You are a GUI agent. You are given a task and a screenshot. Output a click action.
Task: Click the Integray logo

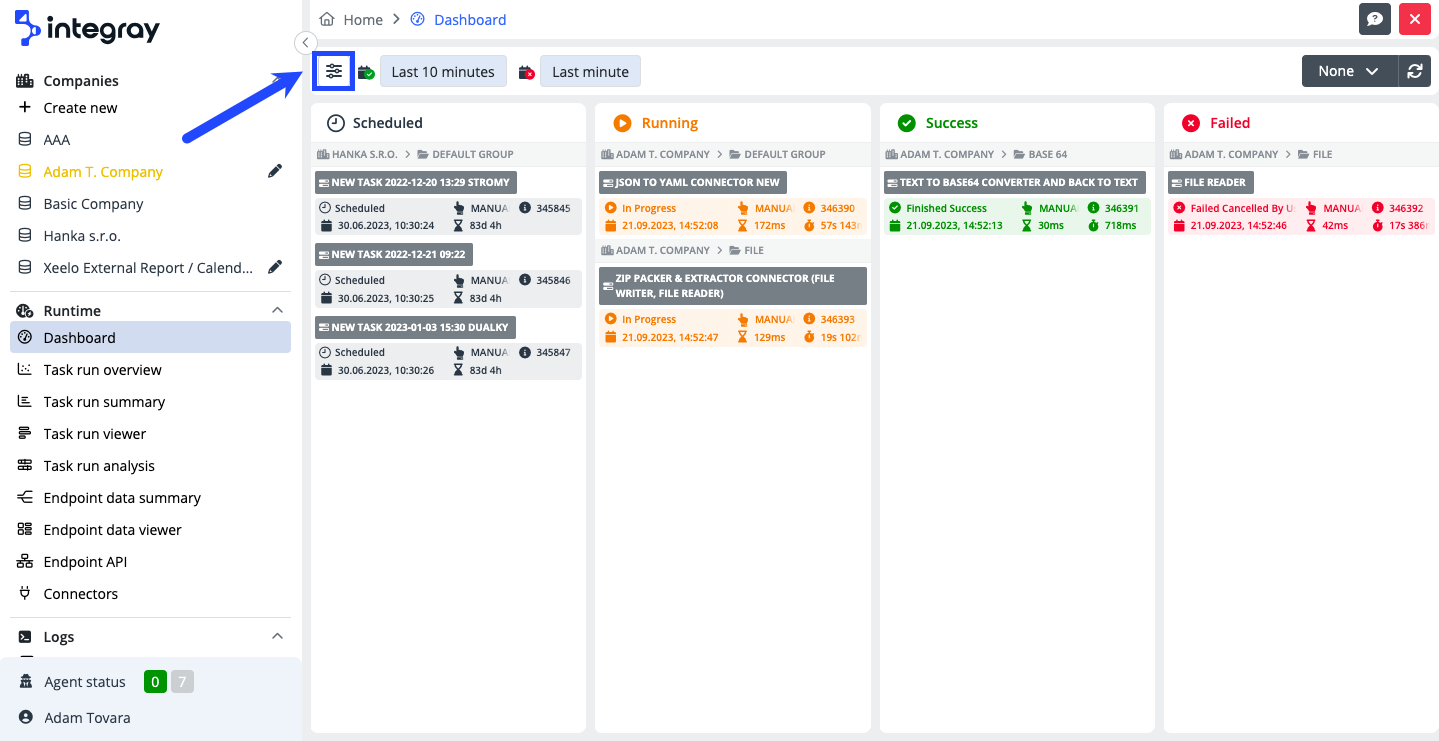(x=87, y=29)
